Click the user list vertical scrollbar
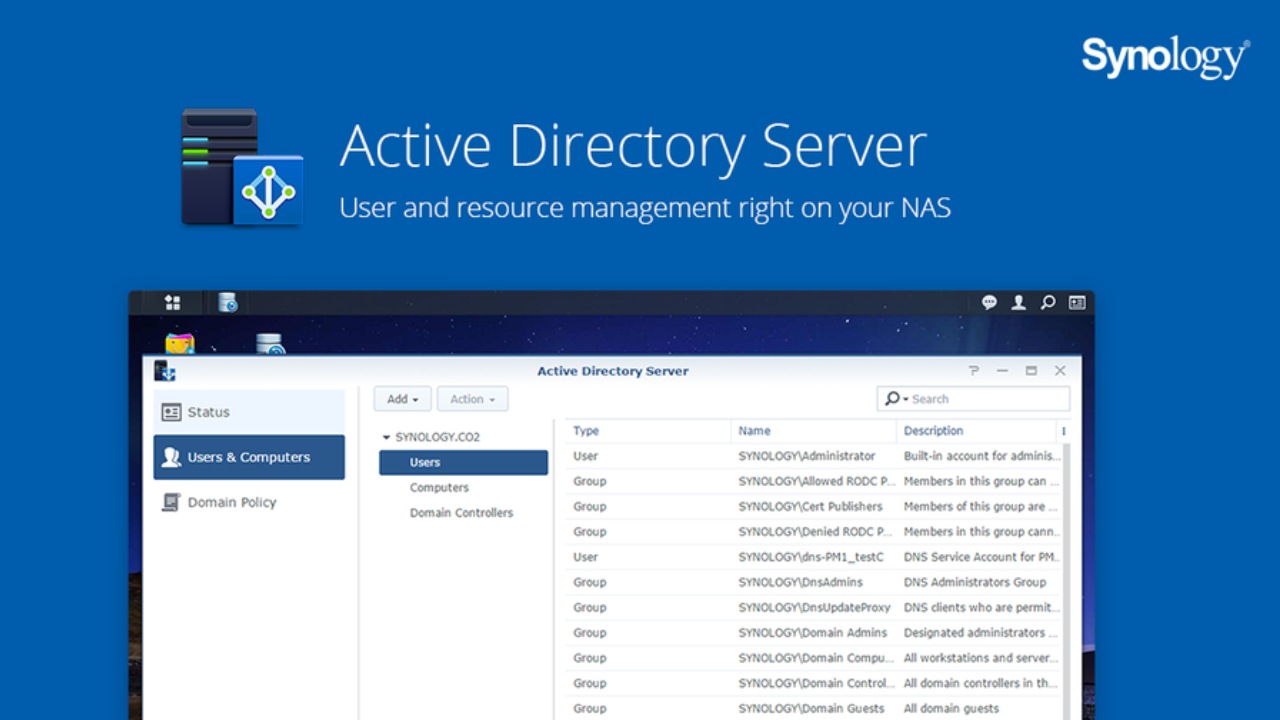This screenshot has width=1280, height=720. tap(1066, 580)
